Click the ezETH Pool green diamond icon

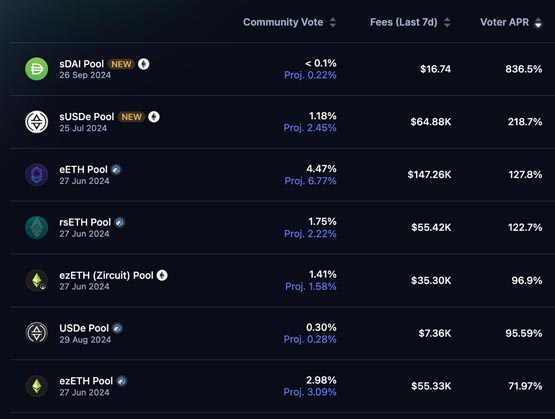(x=36, y=386)
